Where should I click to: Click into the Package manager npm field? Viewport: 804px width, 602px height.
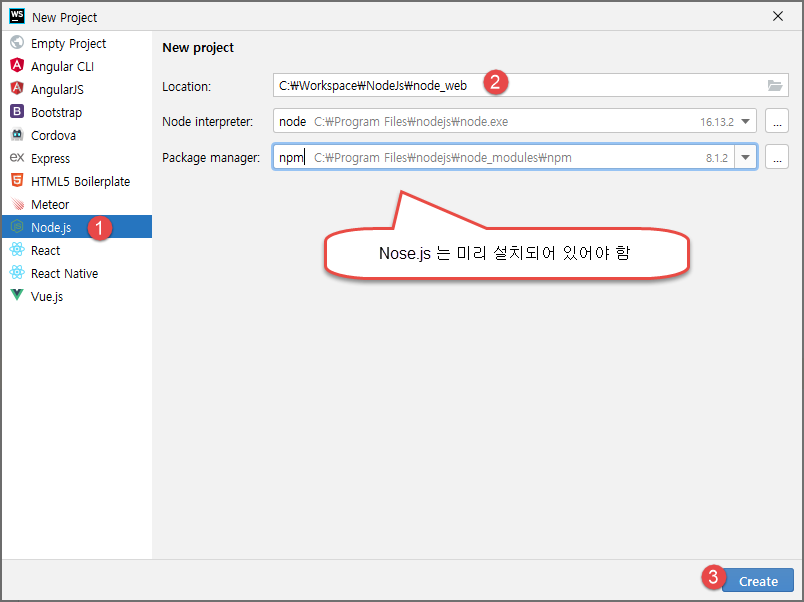pos(504,157)
